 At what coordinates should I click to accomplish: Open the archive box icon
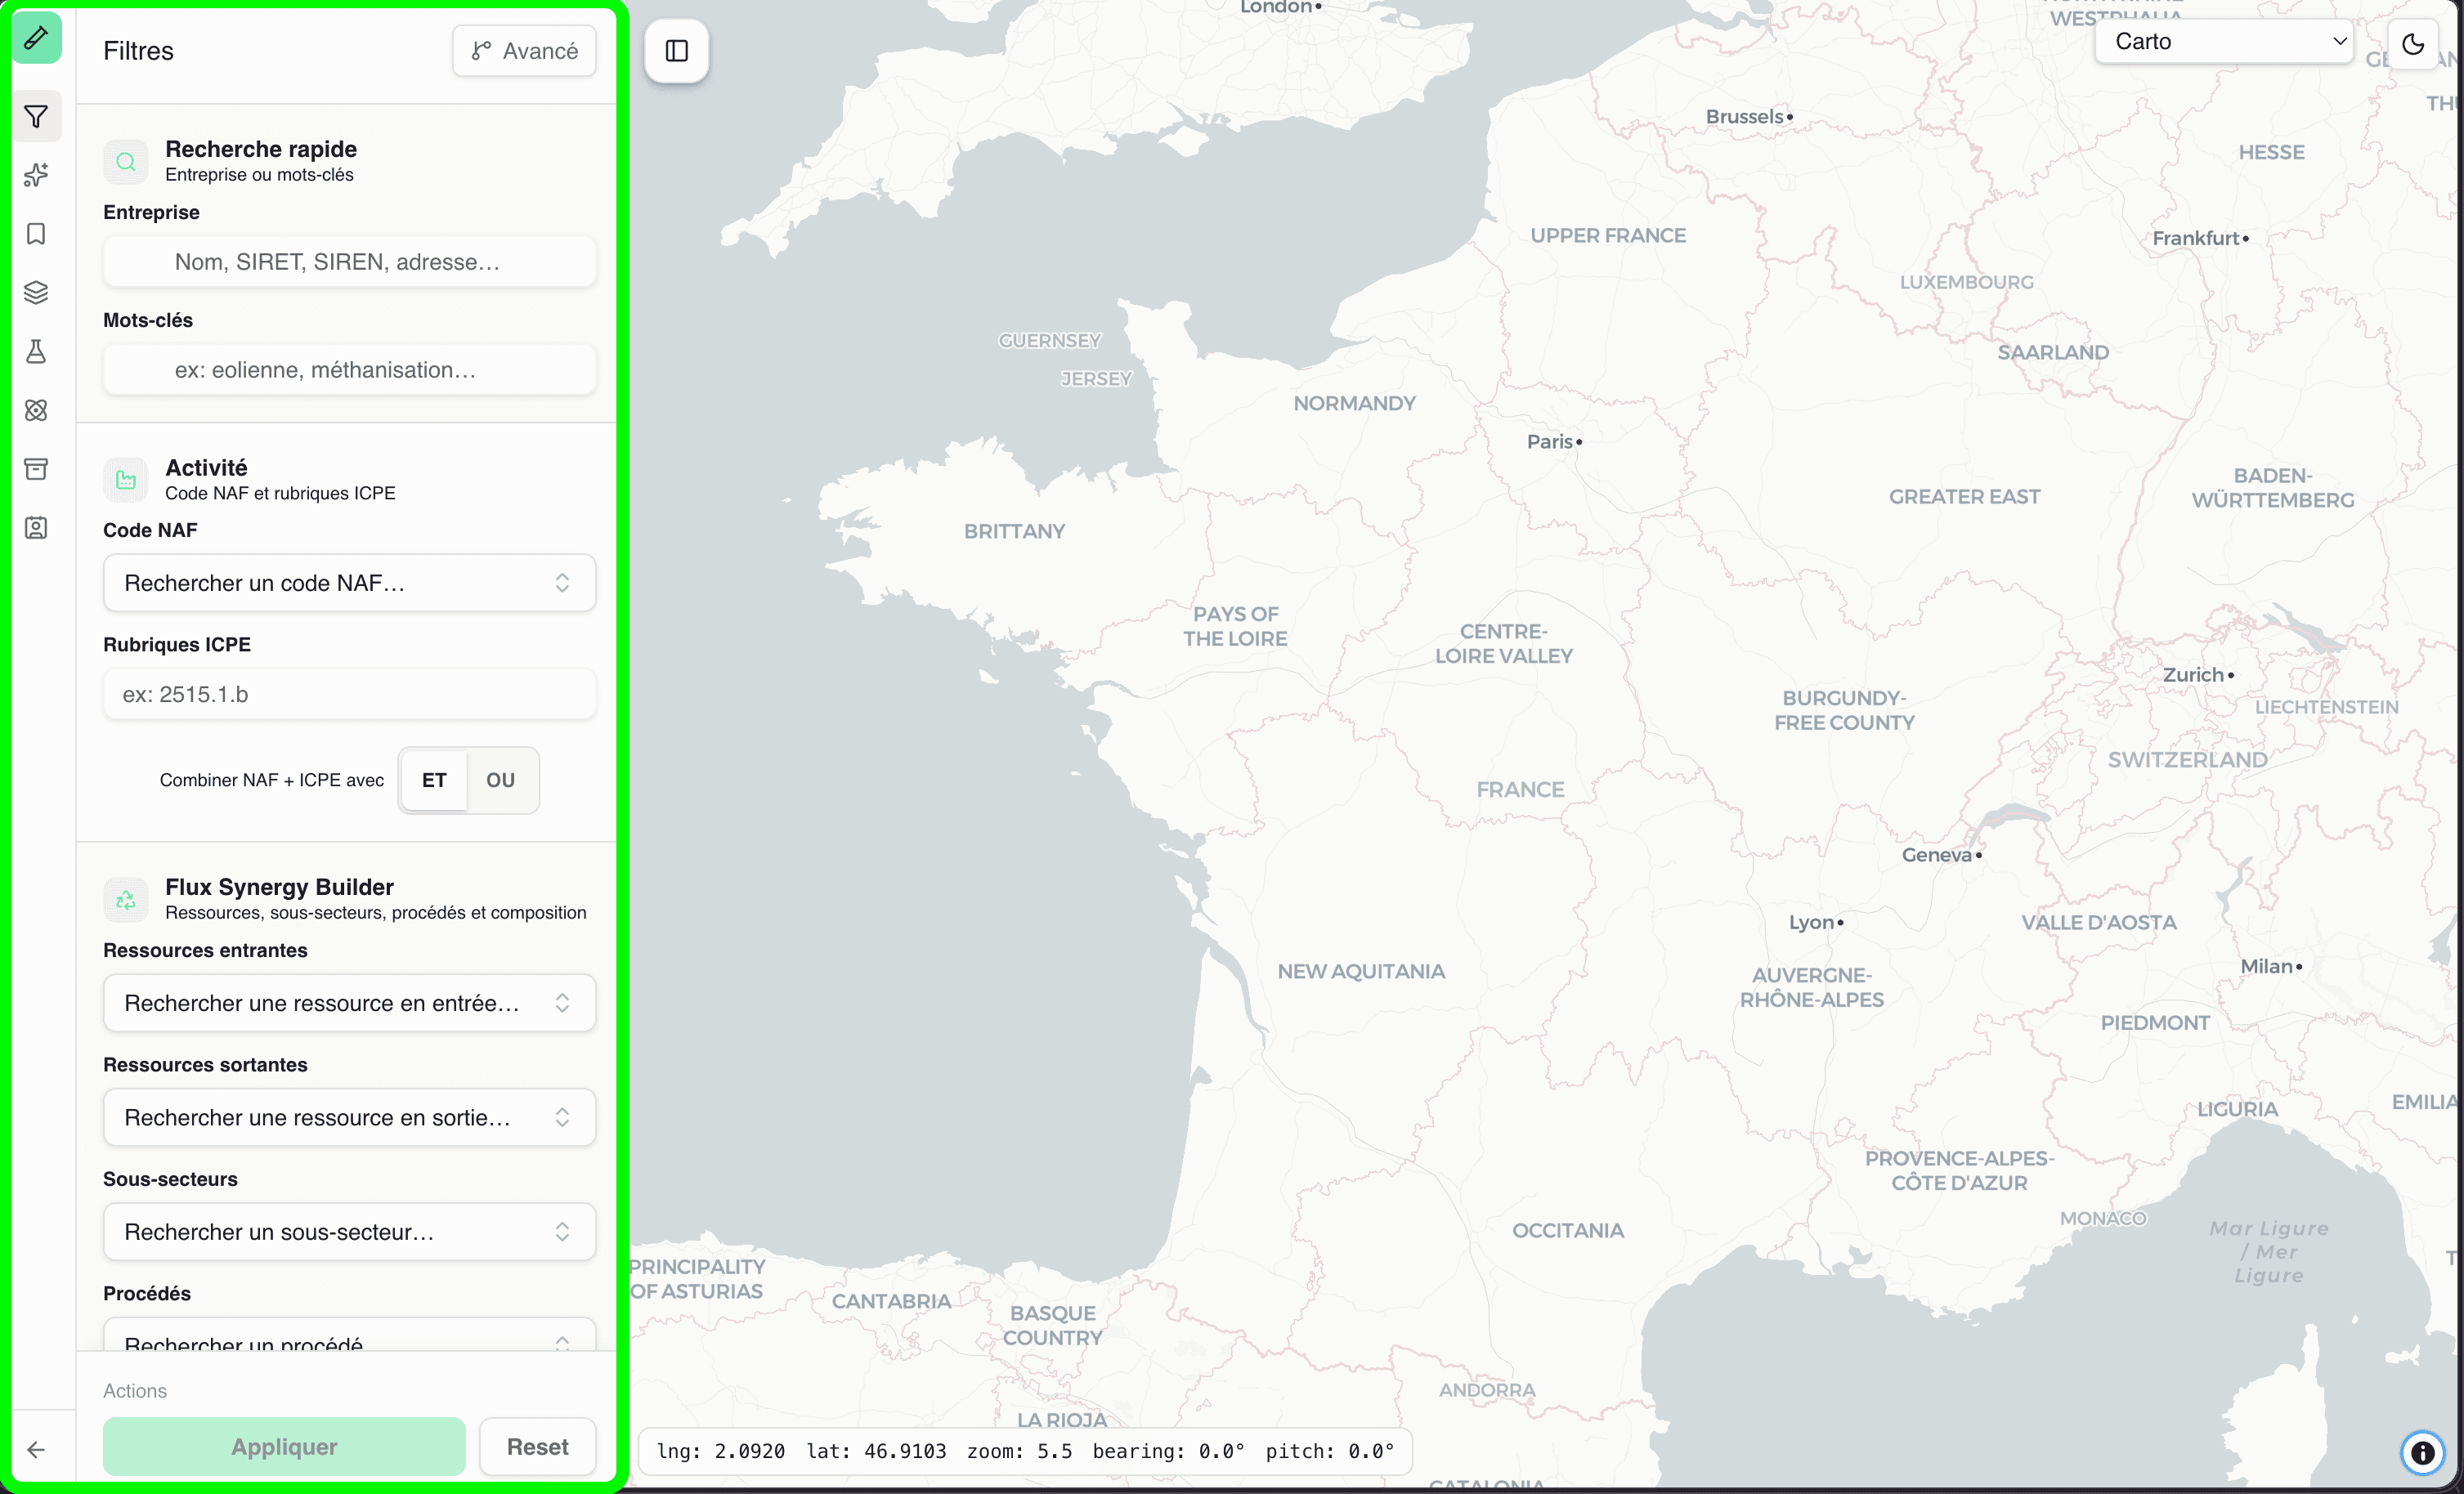[x=36, y=469]
